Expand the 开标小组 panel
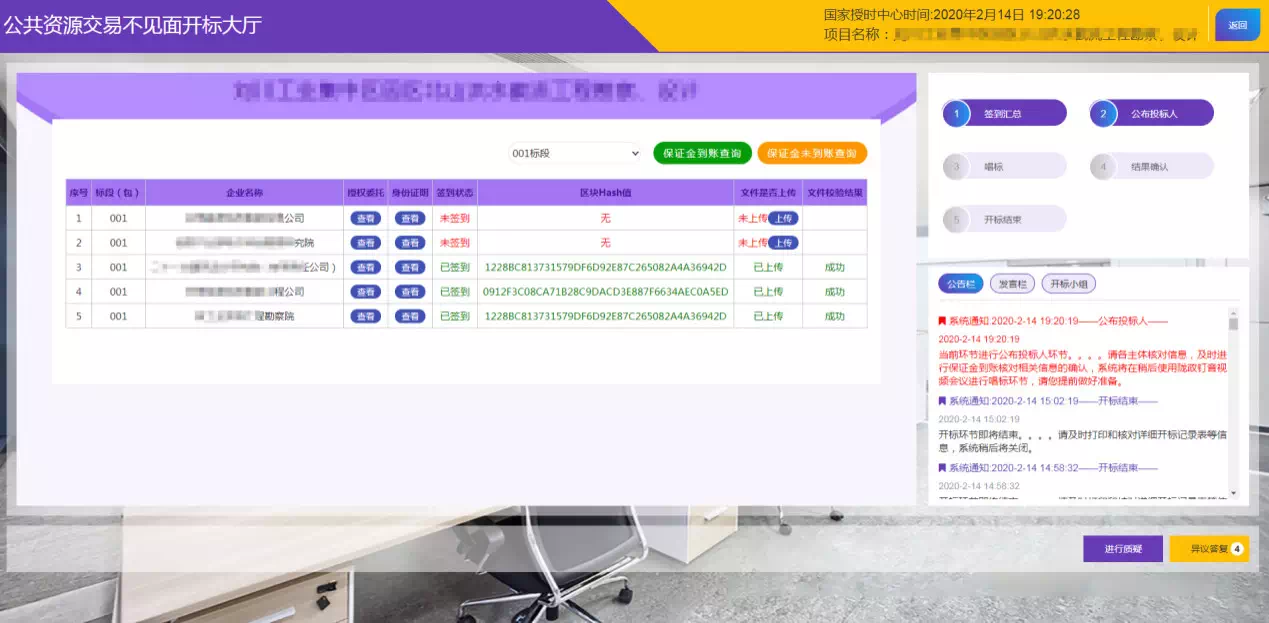Screen dimensions: 1269x623 (1070, 284)
